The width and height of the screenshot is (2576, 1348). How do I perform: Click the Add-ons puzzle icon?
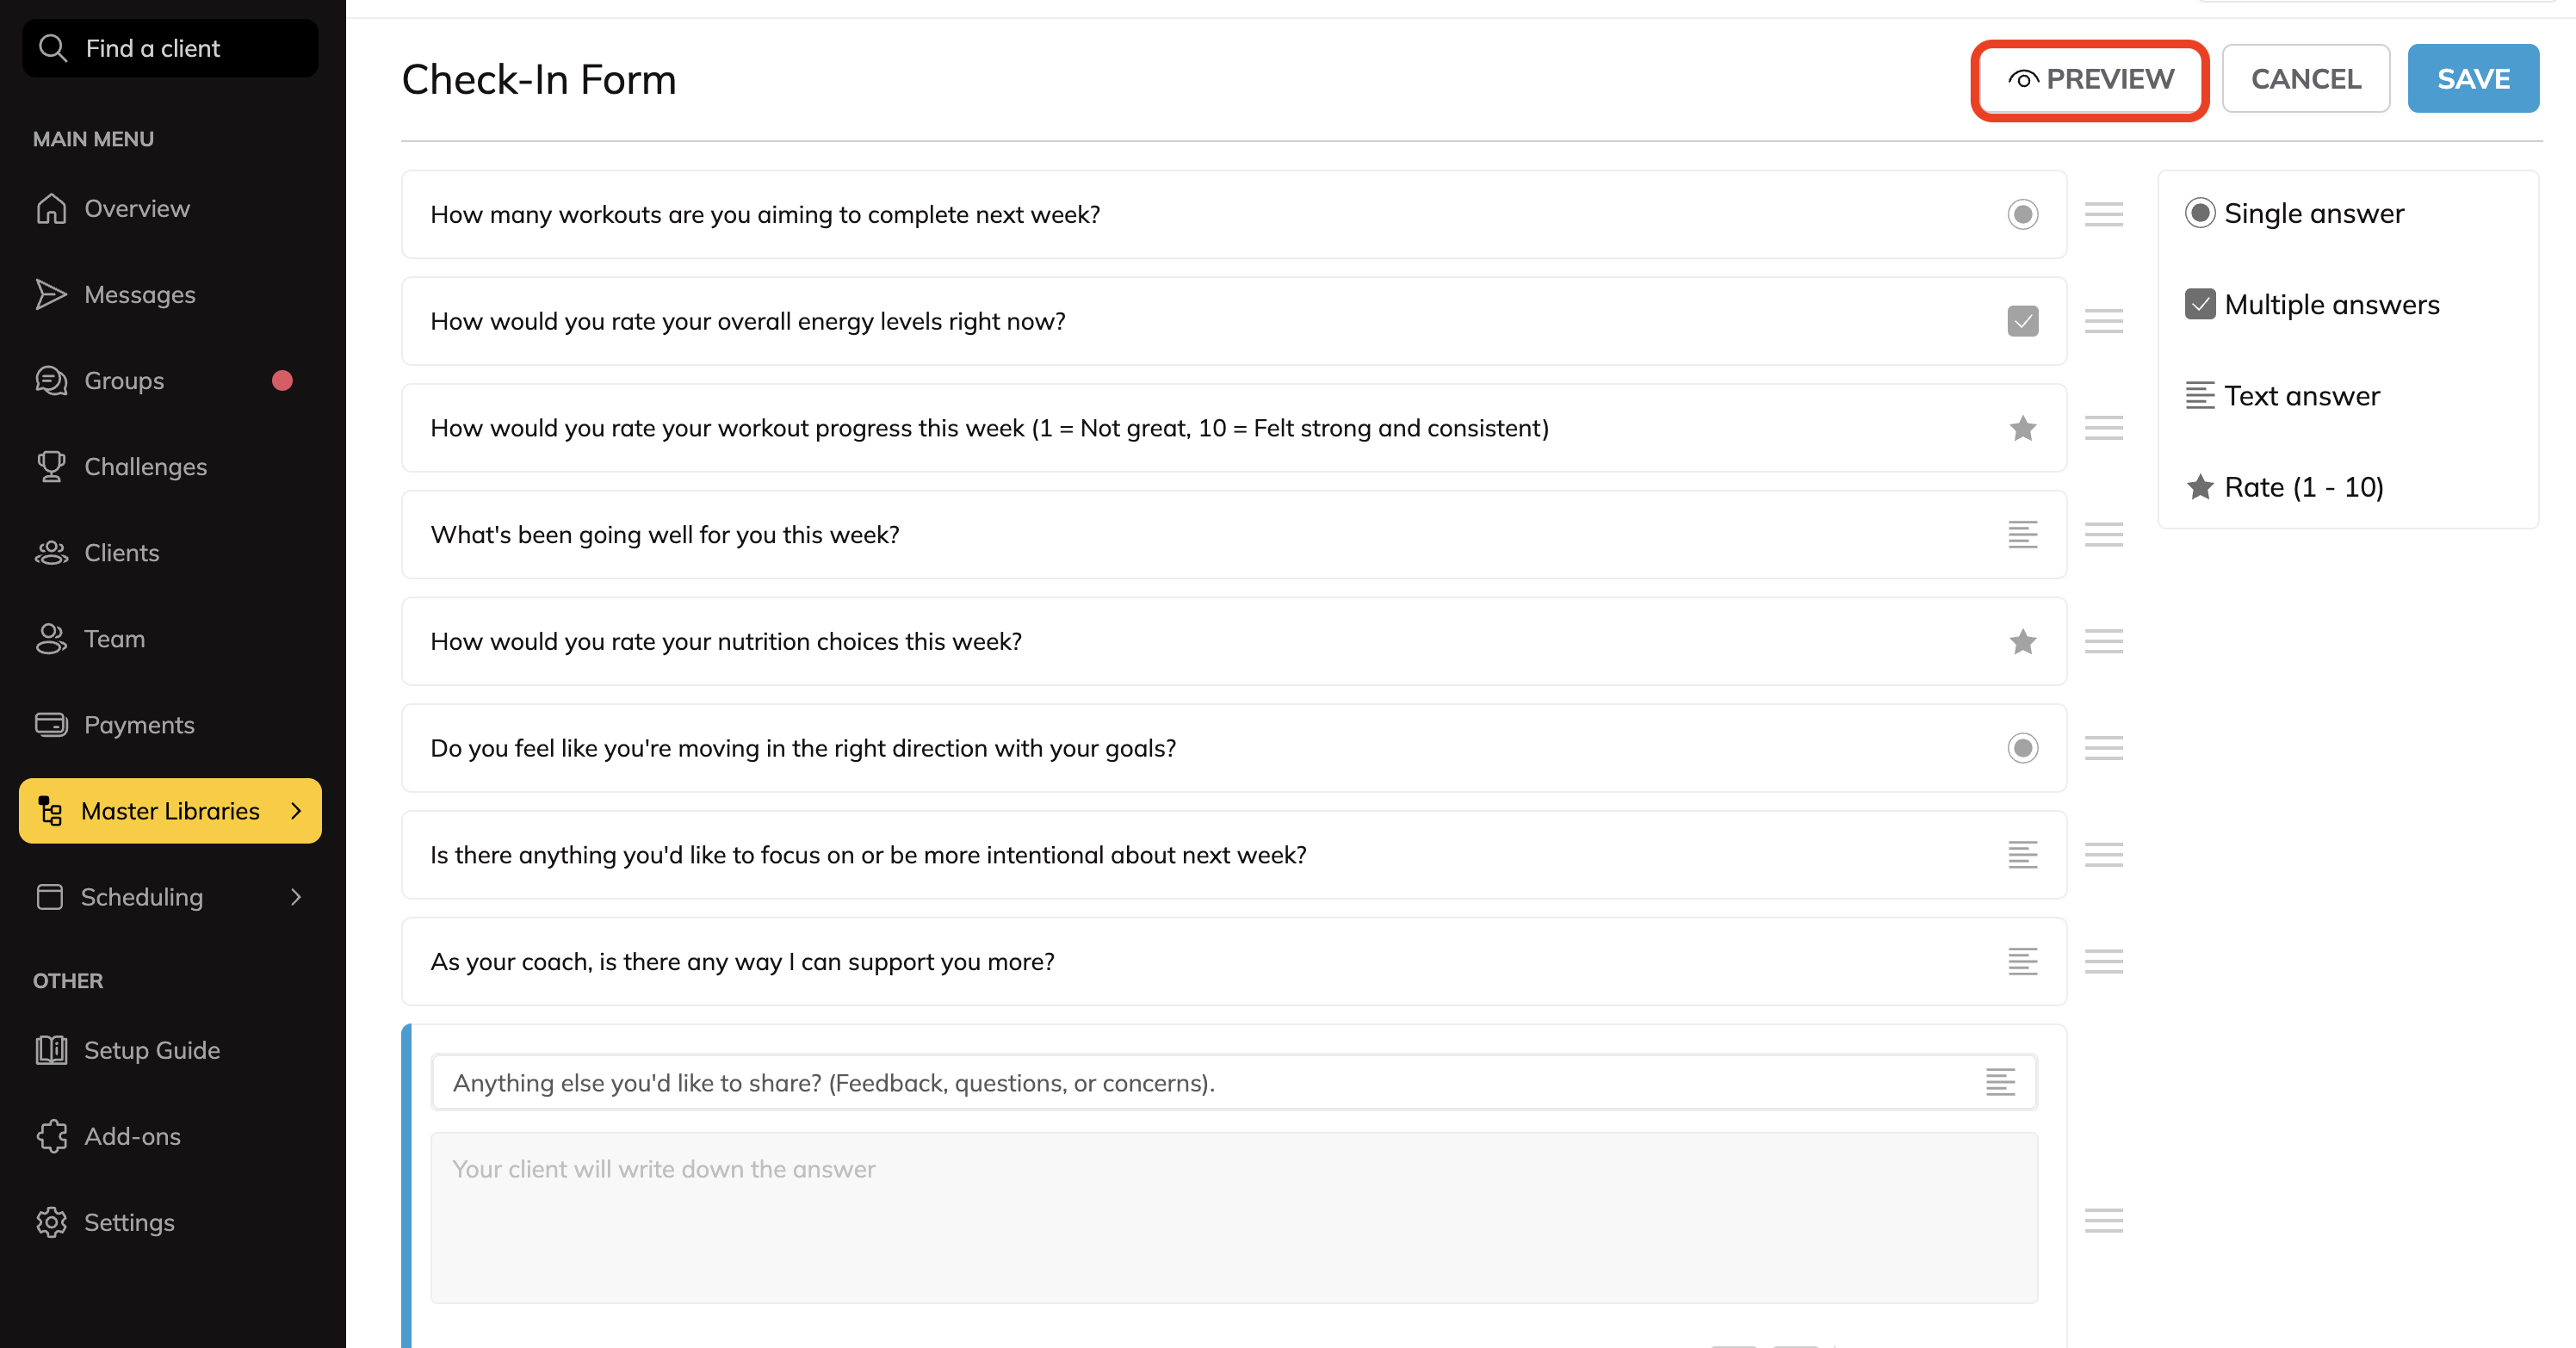(x=51, y=1136)
